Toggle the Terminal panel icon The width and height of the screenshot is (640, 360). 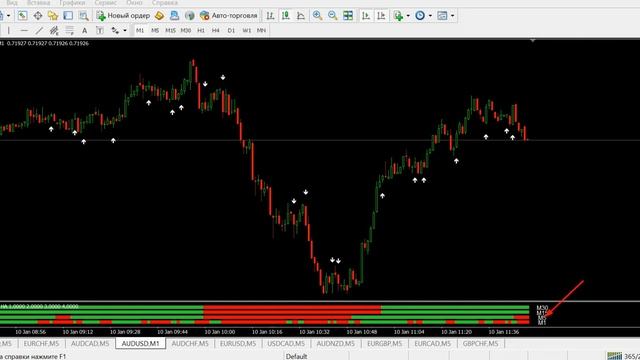(x=68, y=16)
